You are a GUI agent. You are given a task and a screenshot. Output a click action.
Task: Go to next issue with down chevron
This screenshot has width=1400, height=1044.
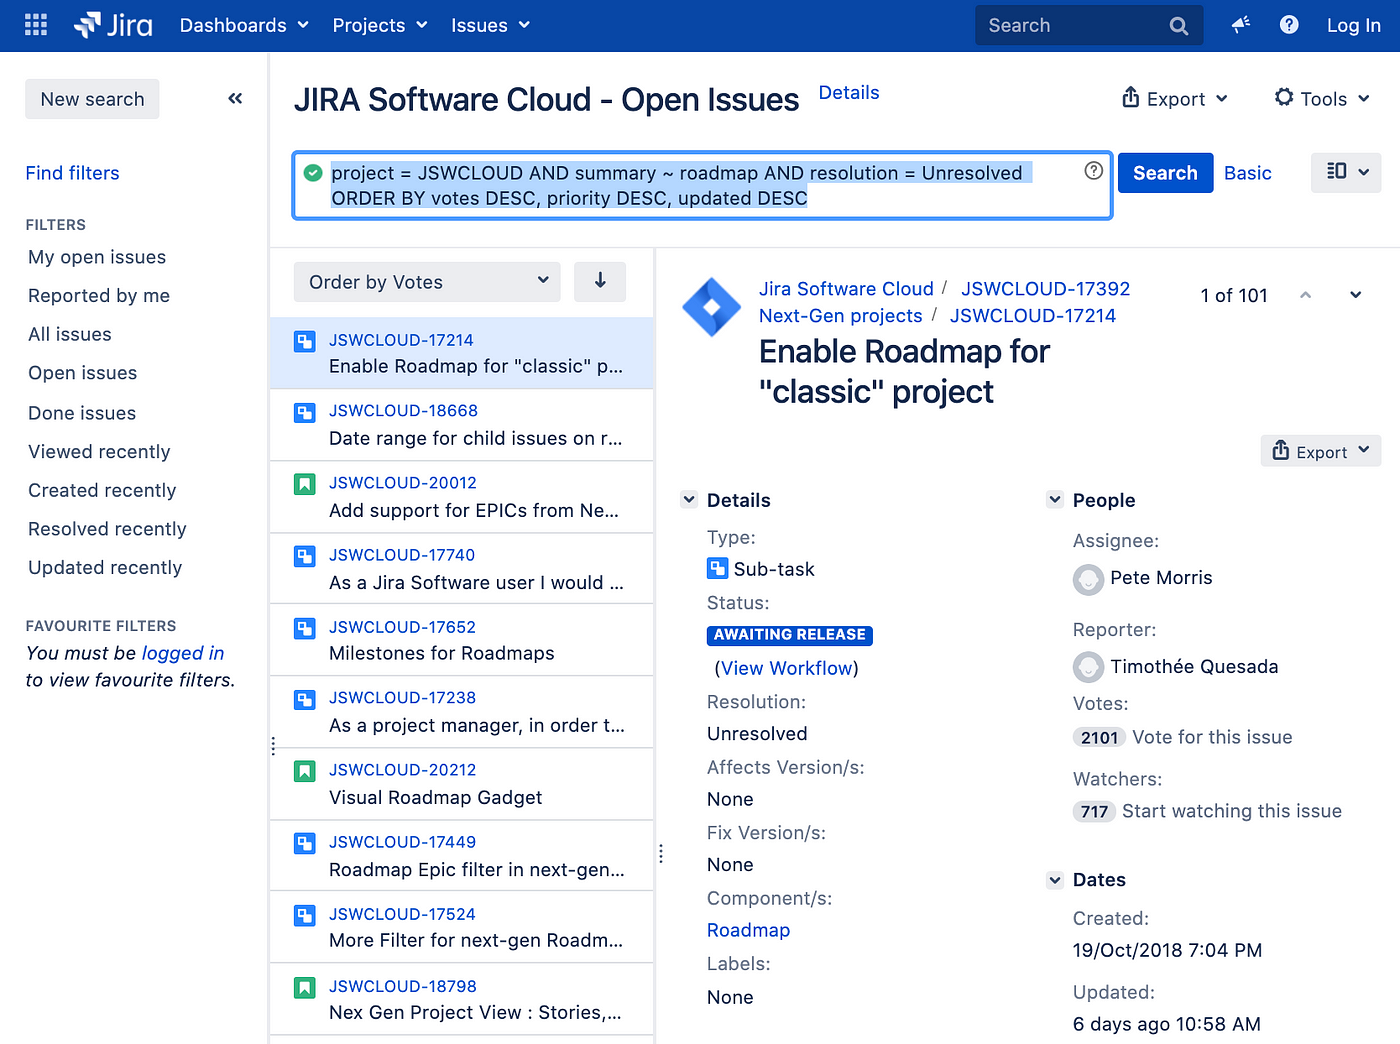point(1356,295)
